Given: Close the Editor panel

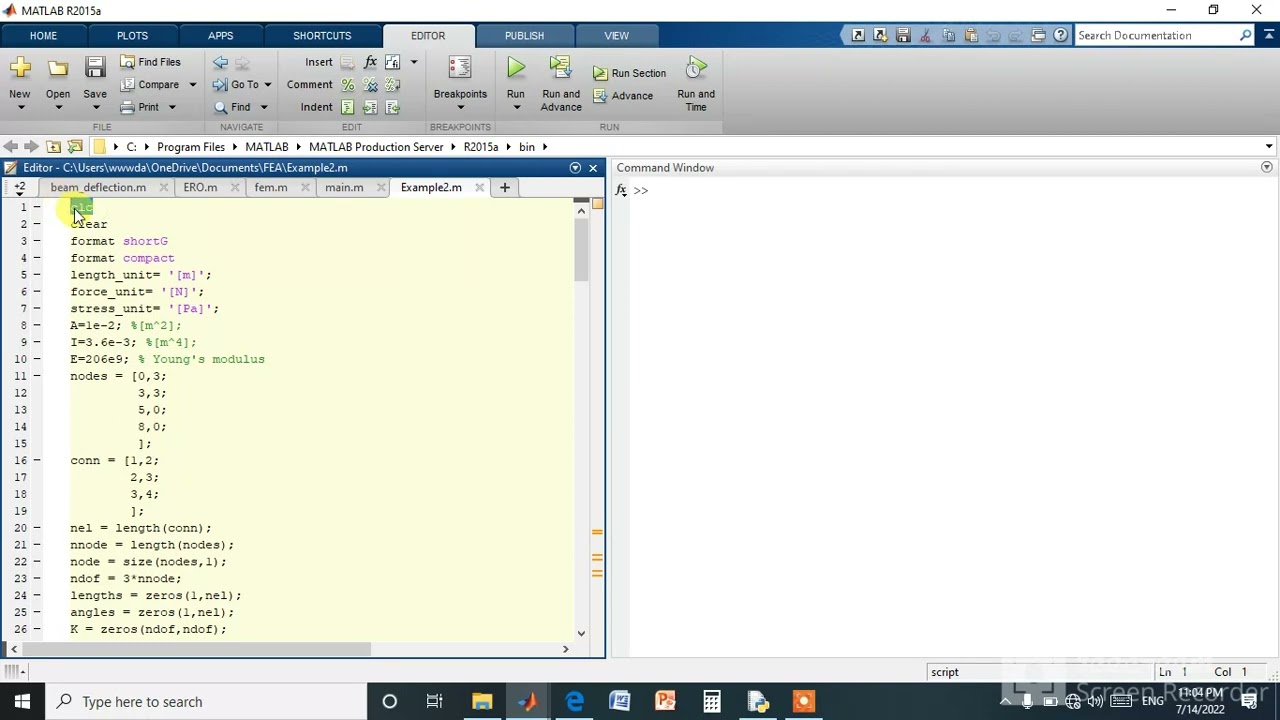Looking at the screenshot, I should point(593,168).
